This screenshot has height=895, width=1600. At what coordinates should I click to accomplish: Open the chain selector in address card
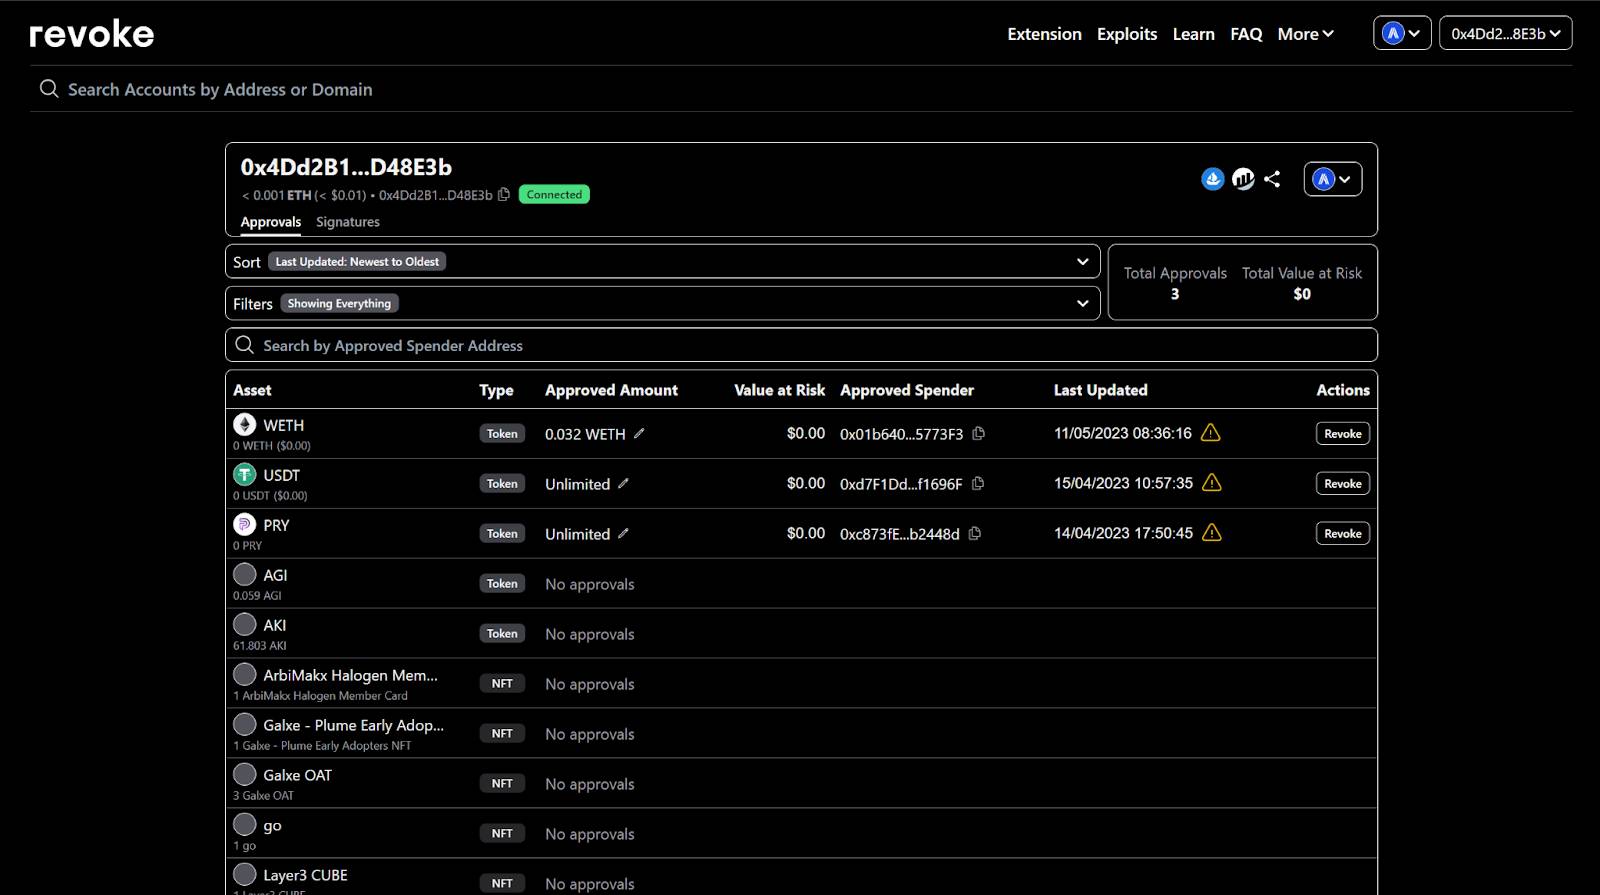(x=1332, y=179)
